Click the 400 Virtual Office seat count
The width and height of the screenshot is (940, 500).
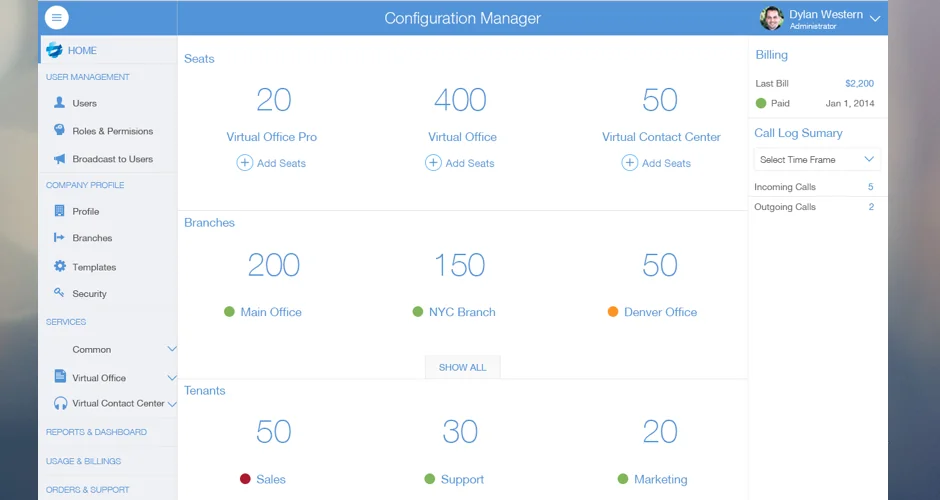pyautogui.click(x=460, y=100)
